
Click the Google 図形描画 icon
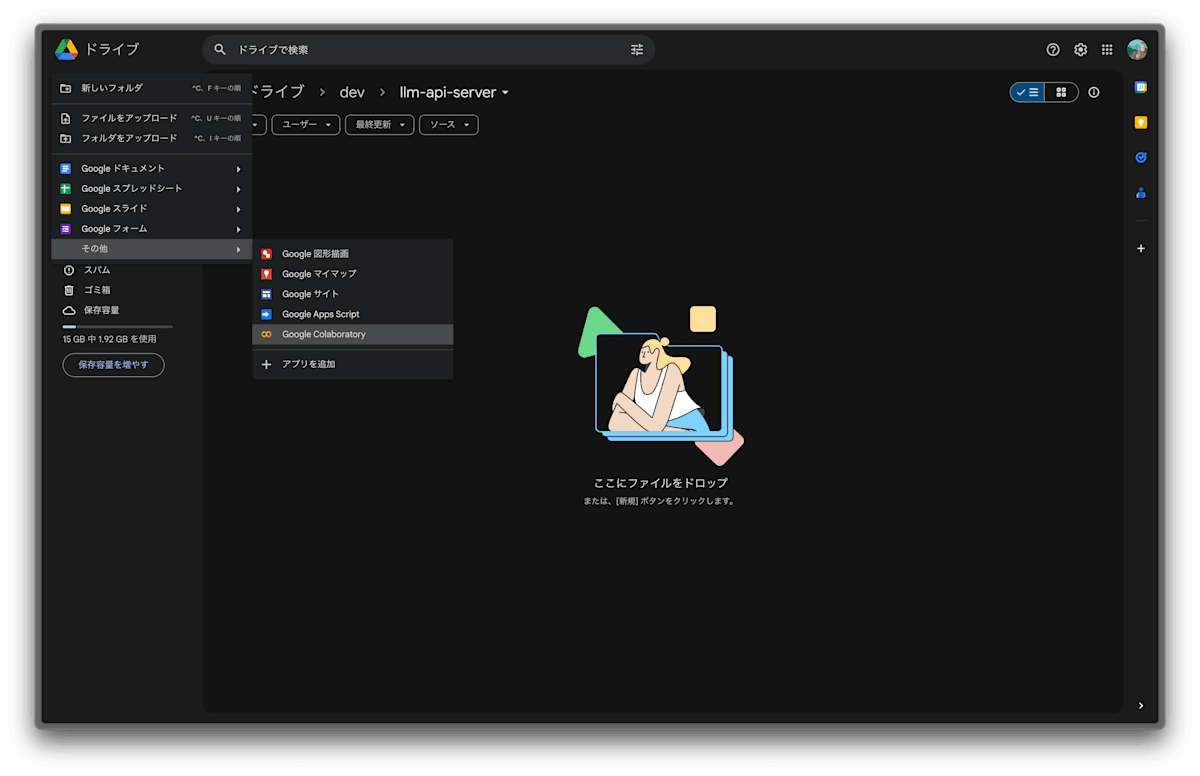click(266, 254)
